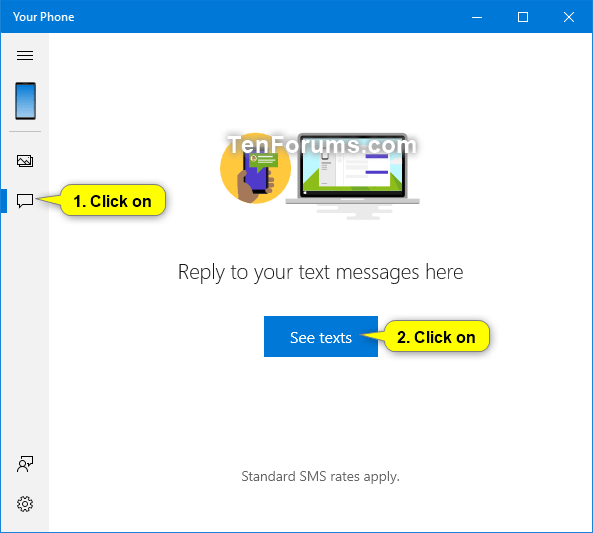Click the 'Standard SMS rates apply.' text
The image size is (593, 533).
click(320, 477)
